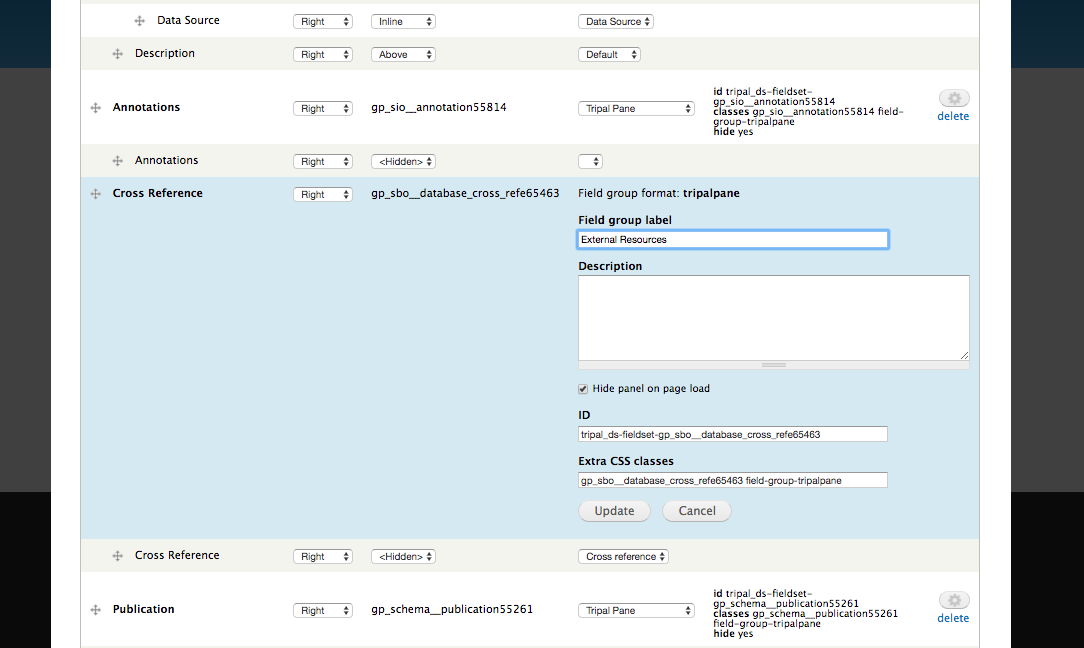Click drag handle for nested Cross Reference field
The height and width of the screenshot is (648, 1084).
(x=117, y=556)
